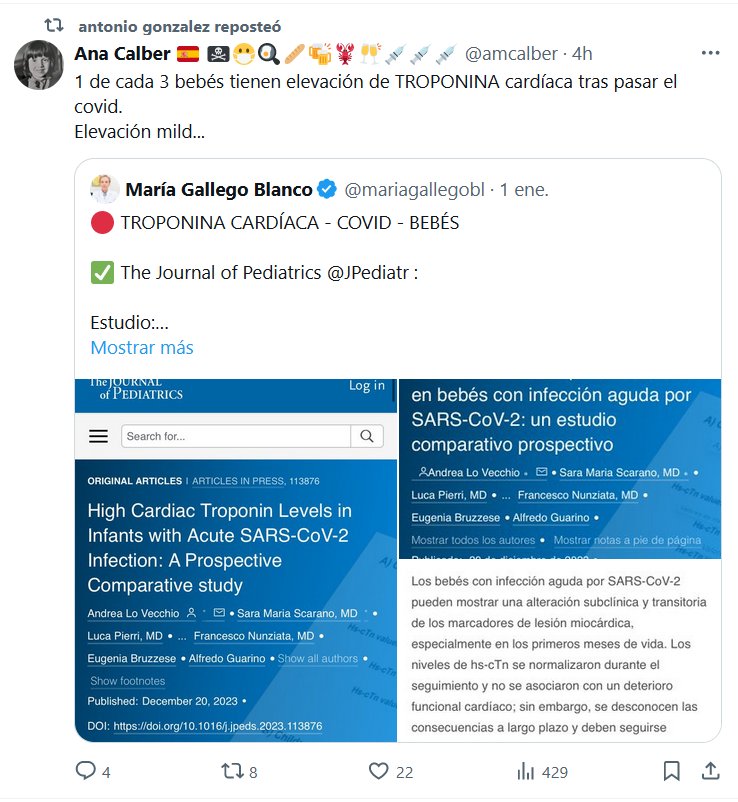738x802 pixels.
Task: Open the view analytics bar-chart icon
Action: [x=525, y=771]
